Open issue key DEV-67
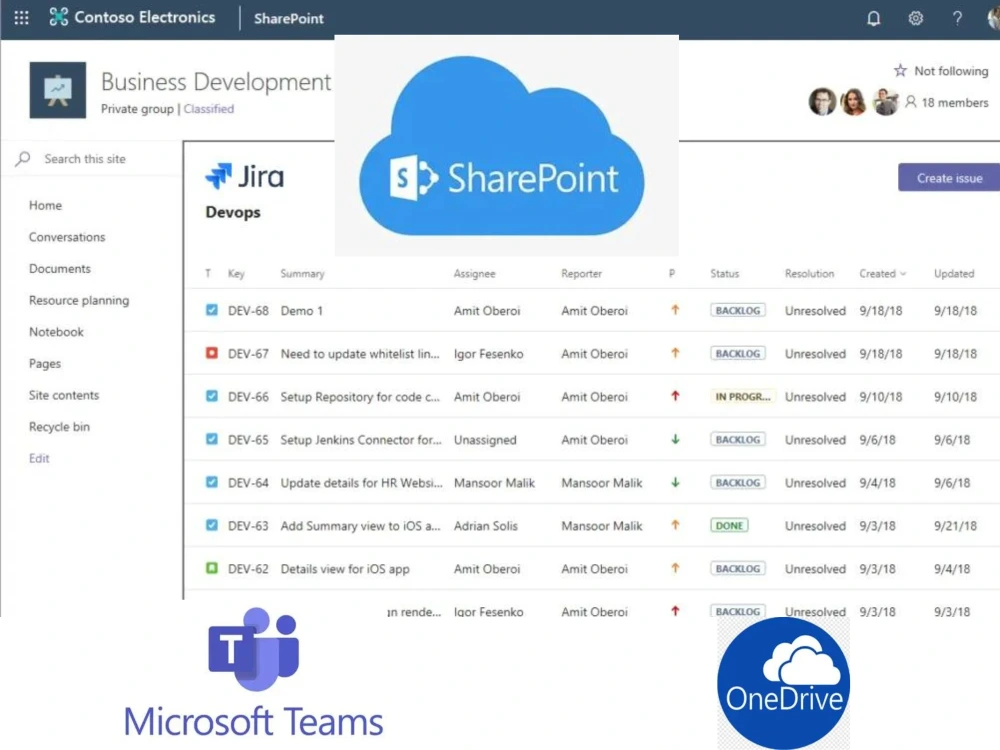Viewport: 1000px width, 750px height. pyautogui.click(x=248, y=353)
